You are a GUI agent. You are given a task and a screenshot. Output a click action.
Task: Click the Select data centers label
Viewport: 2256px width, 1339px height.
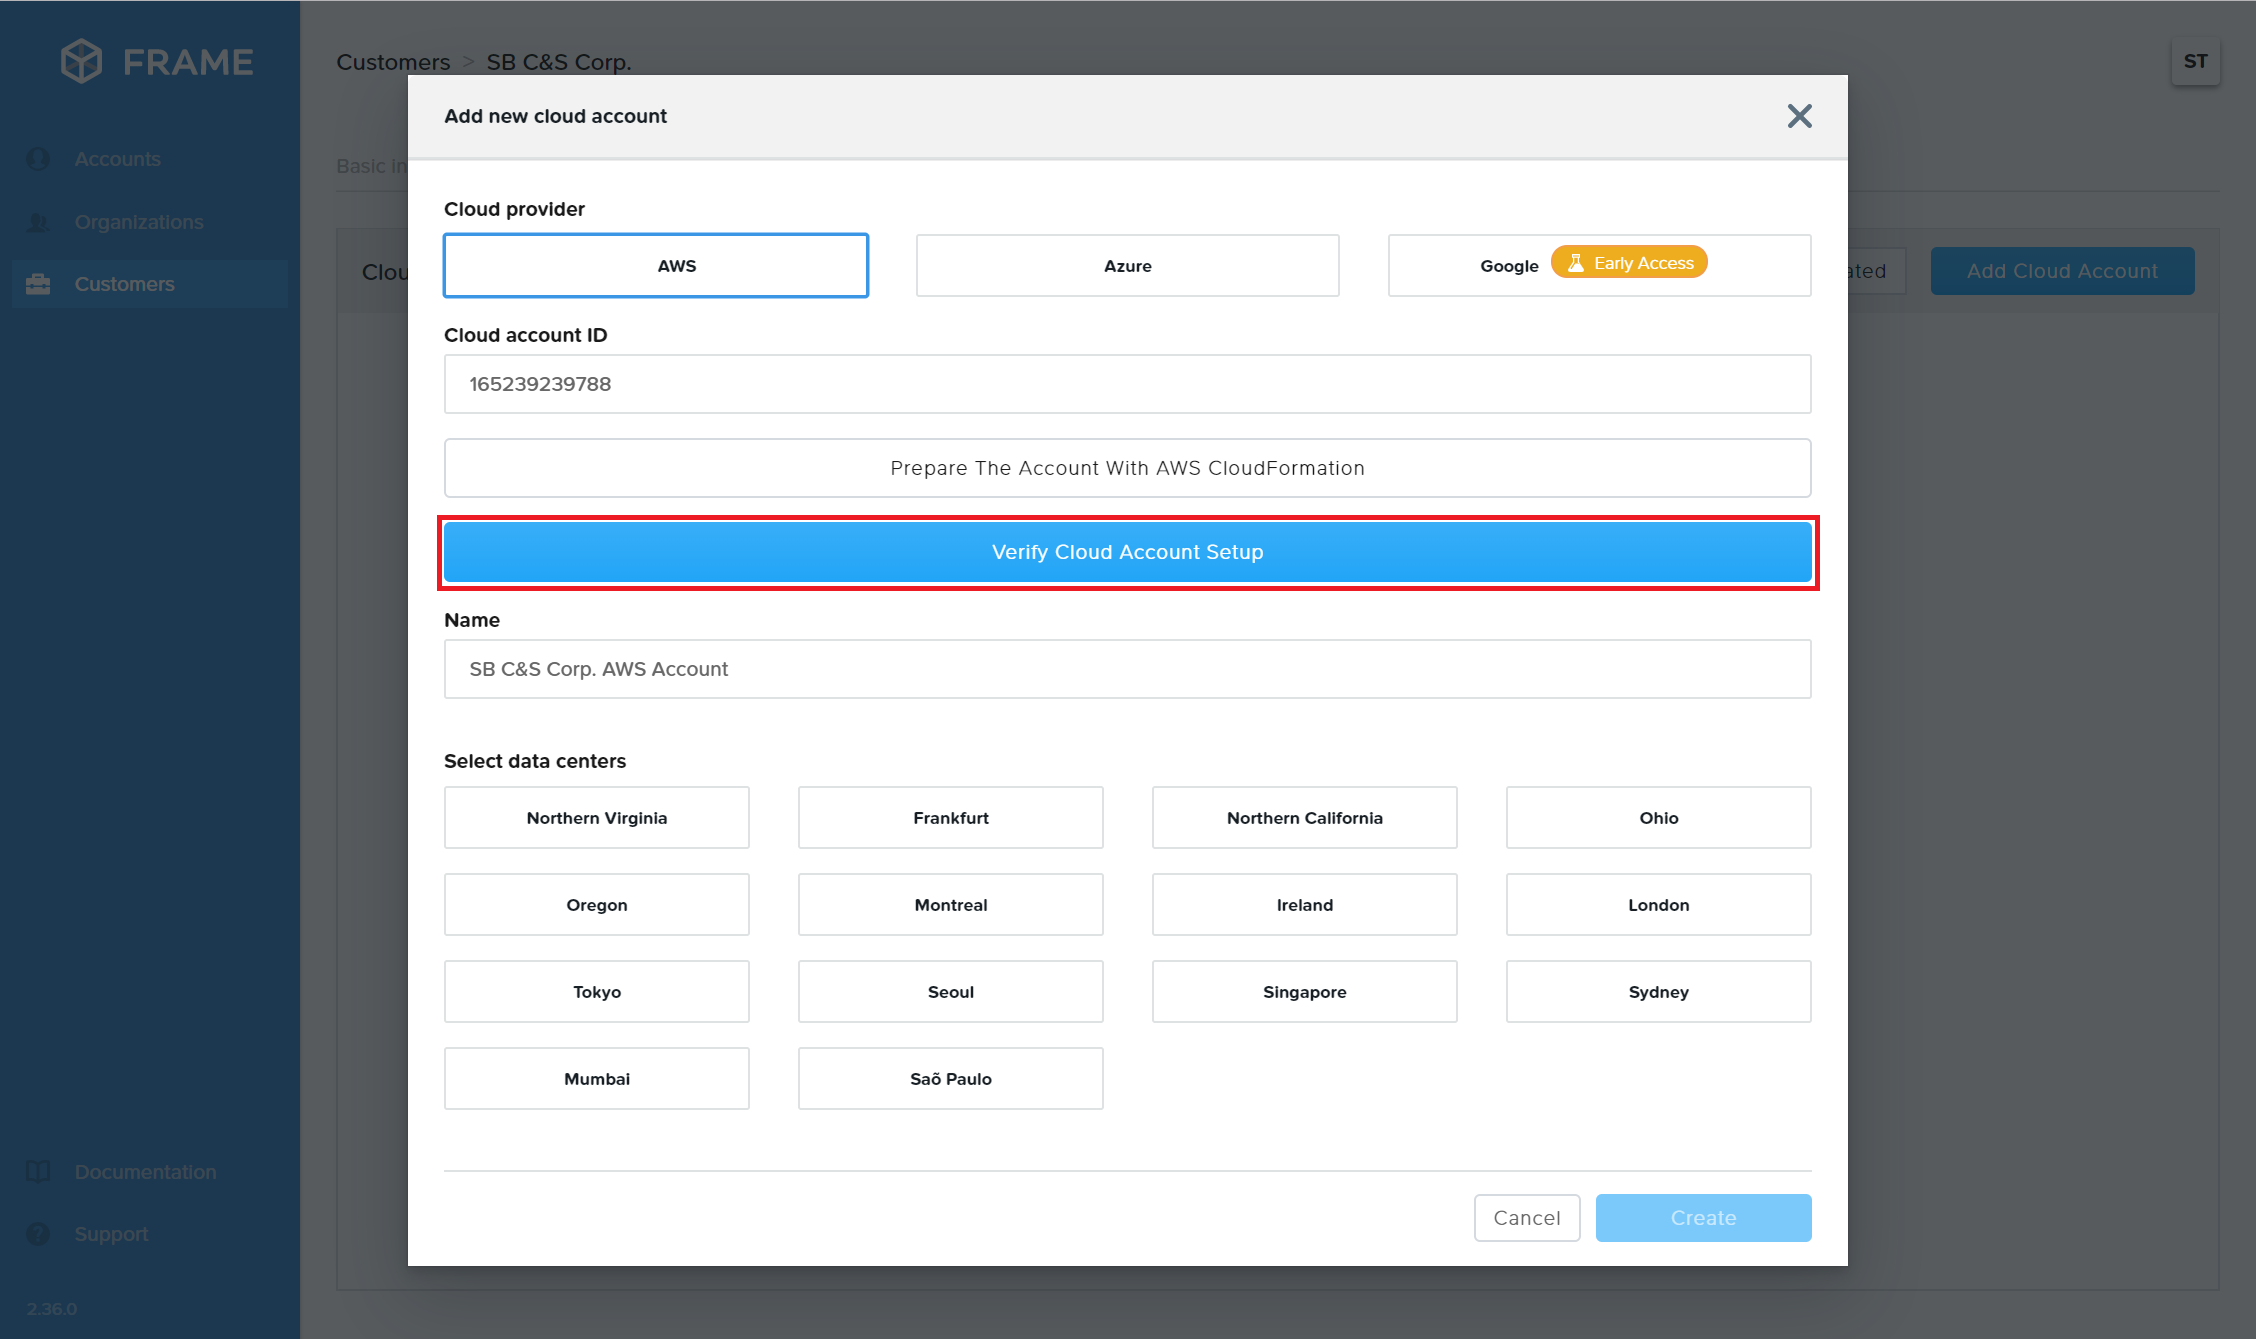click(x=535, y=761)
